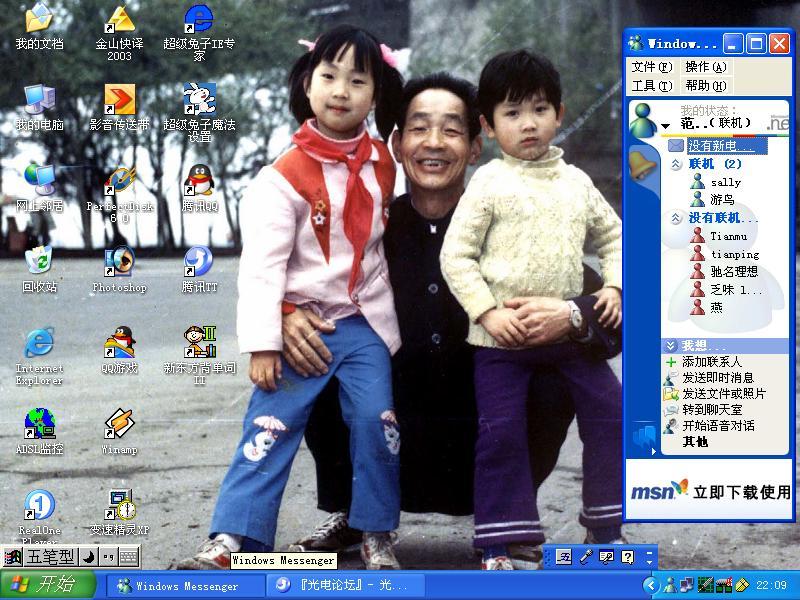The image size is (800, 600).
Task: Click 五笔型 input method switch button
Action: click(x=50, y=557)
